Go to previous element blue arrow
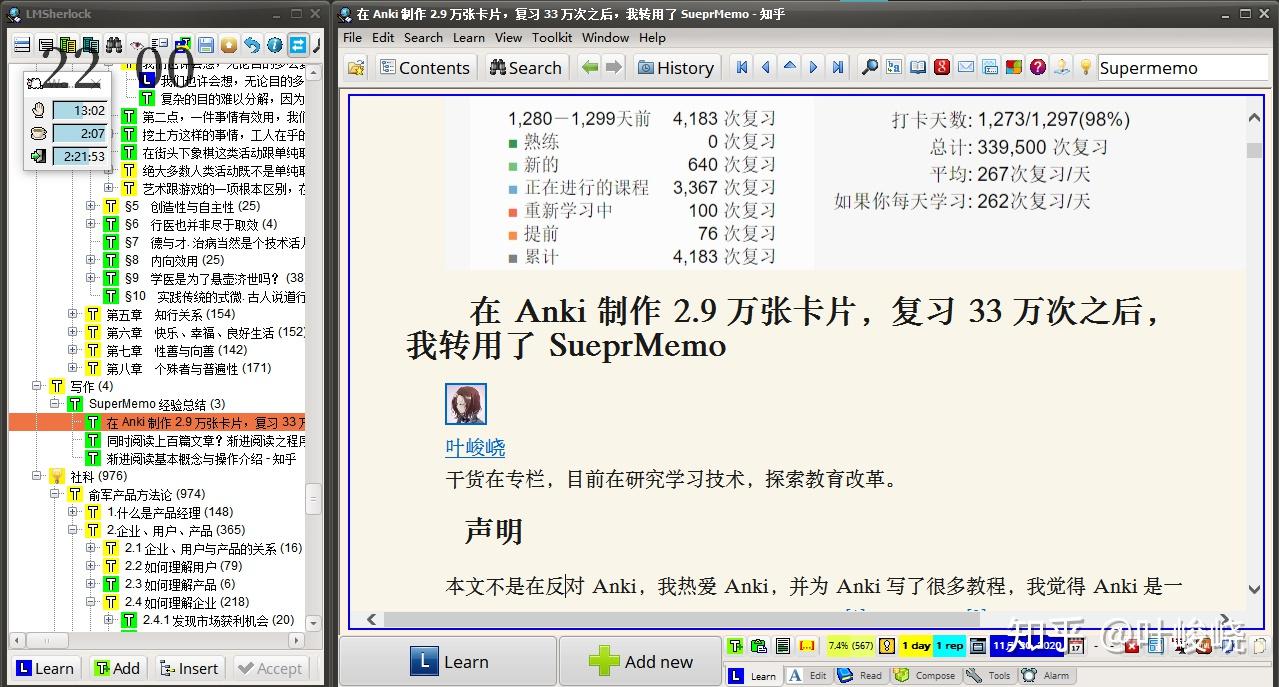 pyautogui.click(x=766, y=67)
